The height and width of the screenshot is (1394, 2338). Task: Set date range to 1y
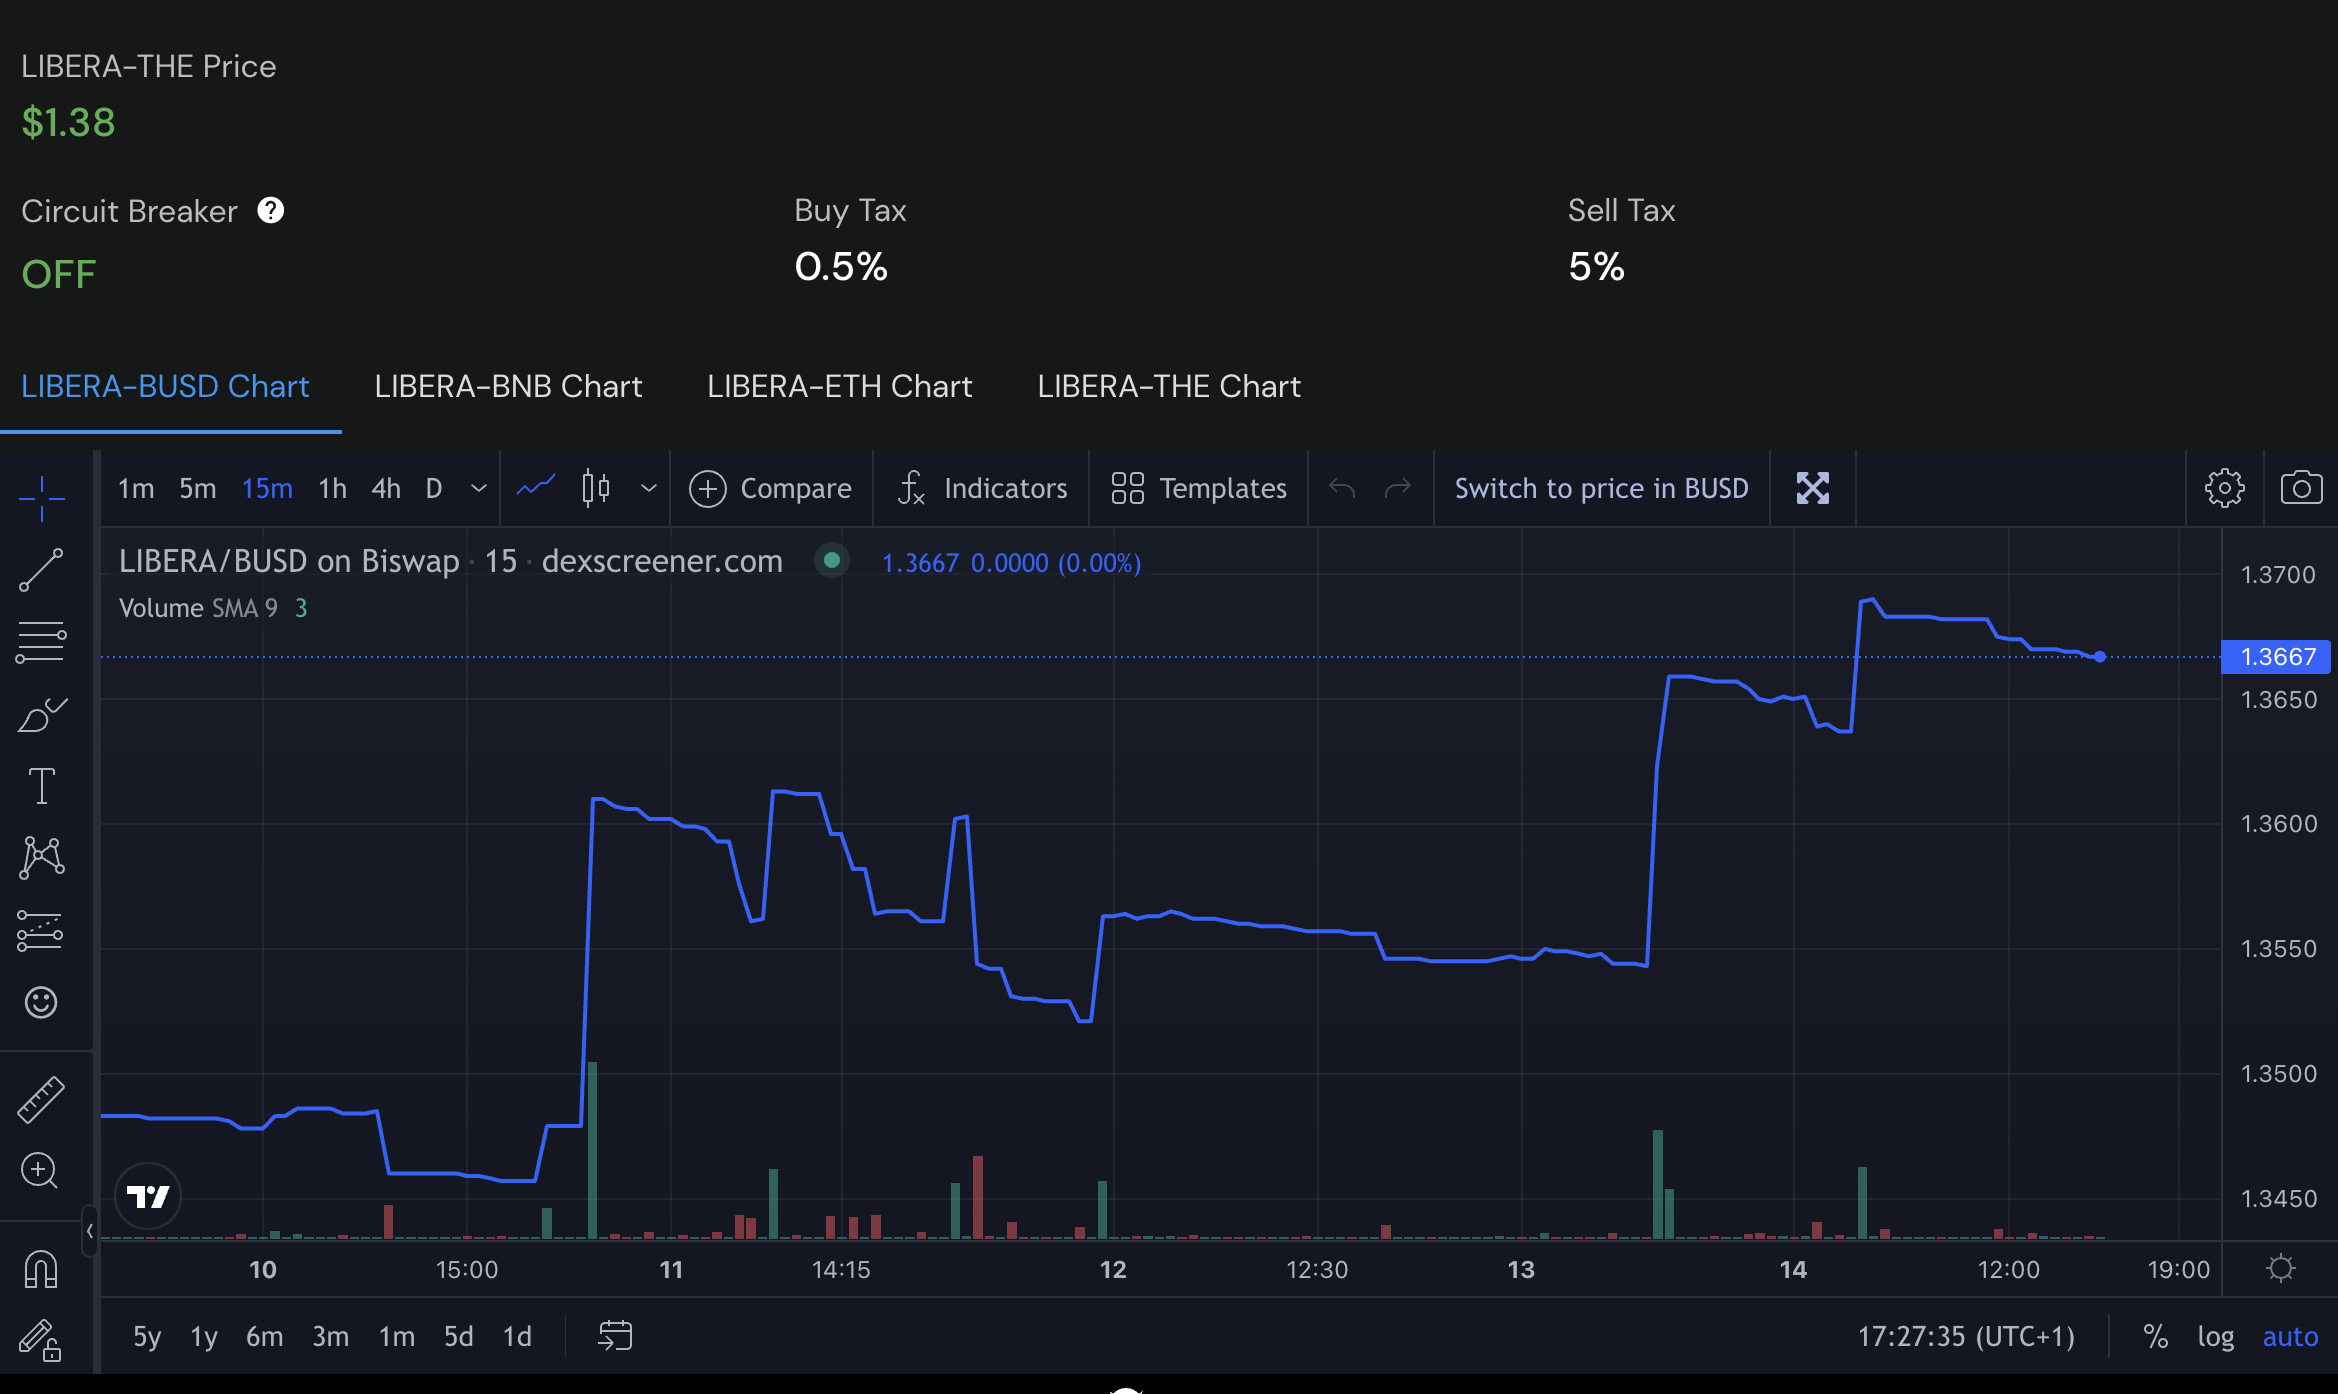pos(204,1337)
